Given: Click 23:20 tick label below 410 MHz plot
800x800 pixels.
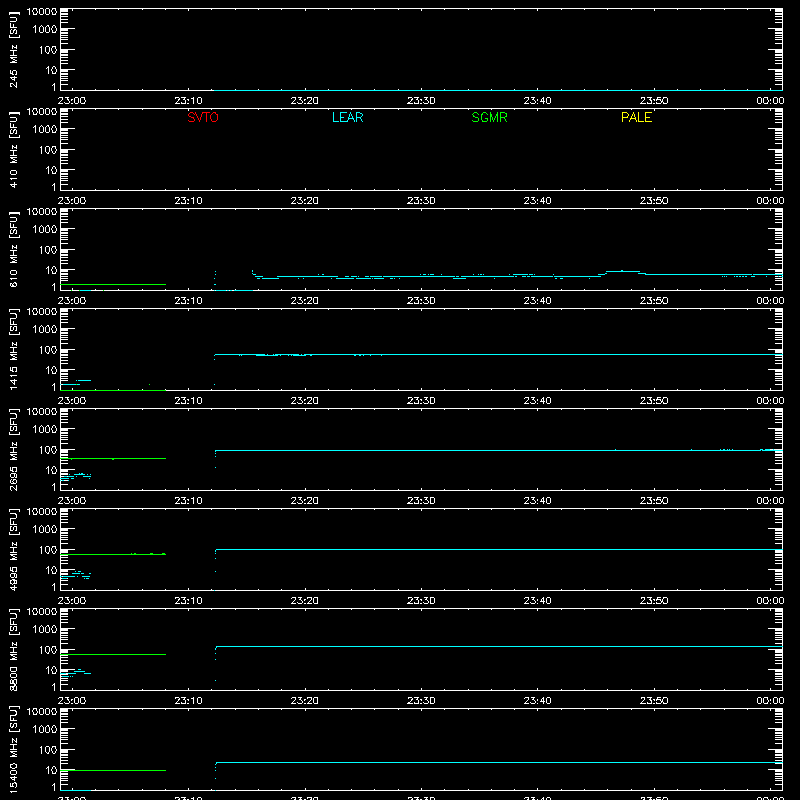Looking at the screenshot, I should [305, 201].
